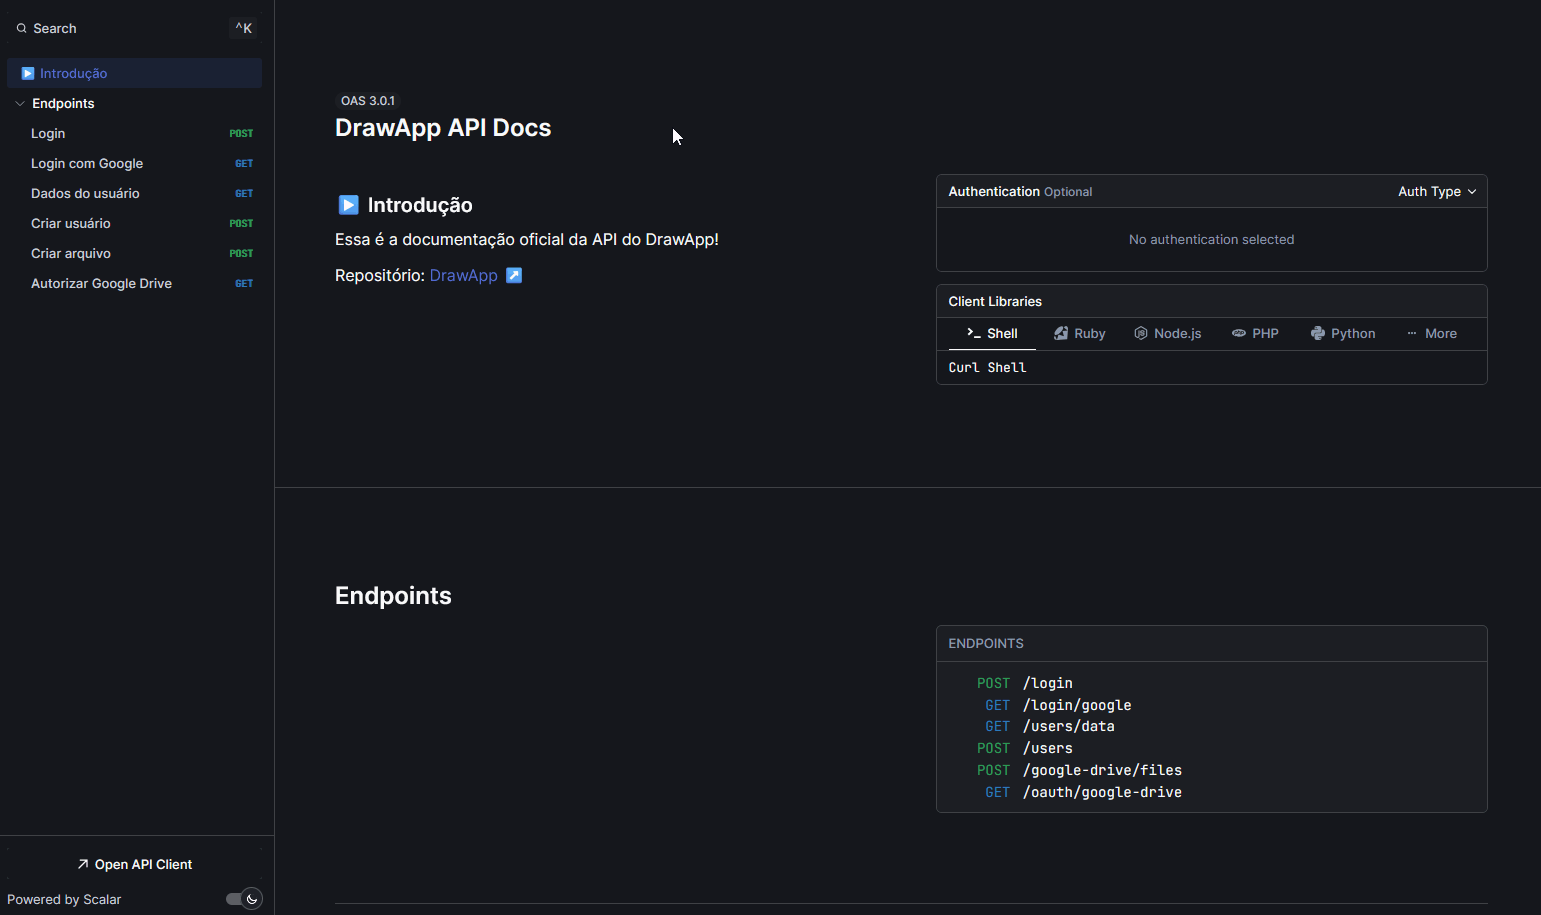The width and height of the screenshot is (1541, 915).
Task: Open Autorizar Google Drive endpoint
Action: coord(134,283)
